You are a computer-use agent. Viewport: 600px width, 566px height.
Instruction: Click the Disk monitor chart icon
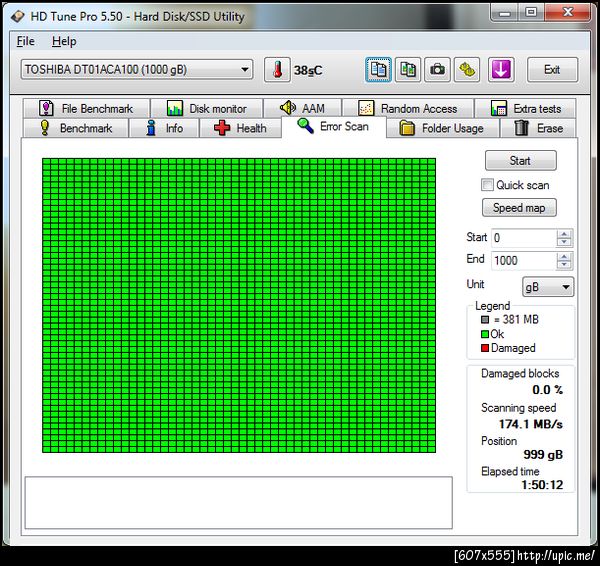(175, 108)
